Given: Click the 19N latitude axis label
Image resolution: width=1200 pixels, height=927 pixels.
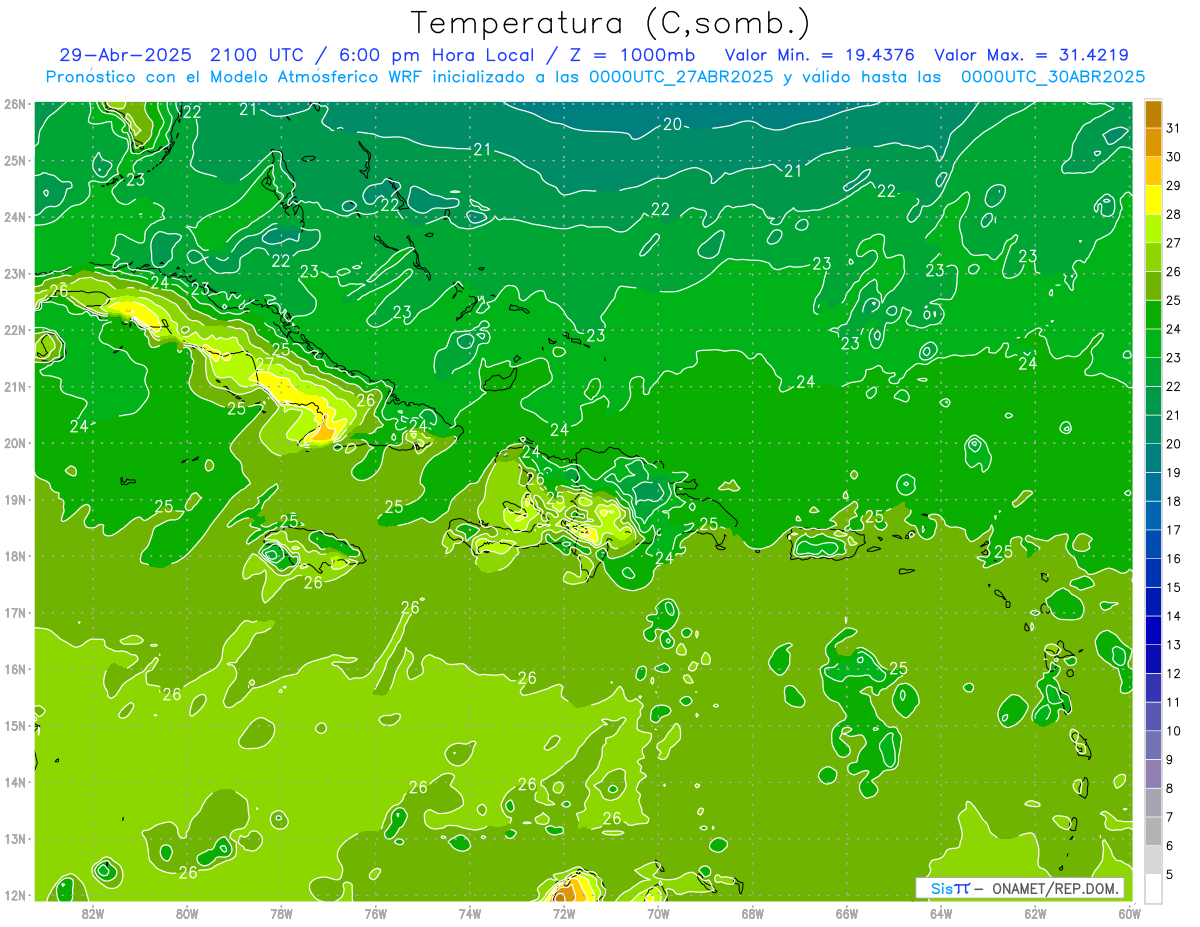Looking at the screenshot, I should 14,500.
